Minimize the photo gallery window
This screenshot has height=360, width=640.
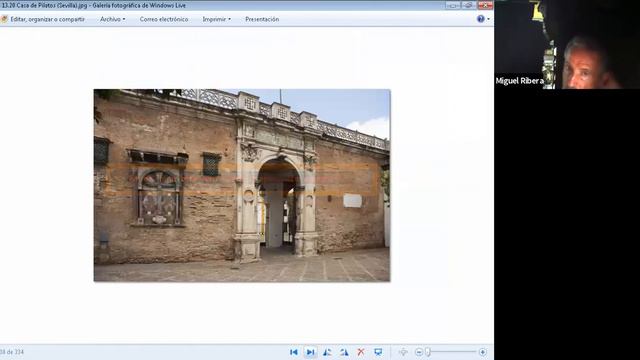coord(452,5)
